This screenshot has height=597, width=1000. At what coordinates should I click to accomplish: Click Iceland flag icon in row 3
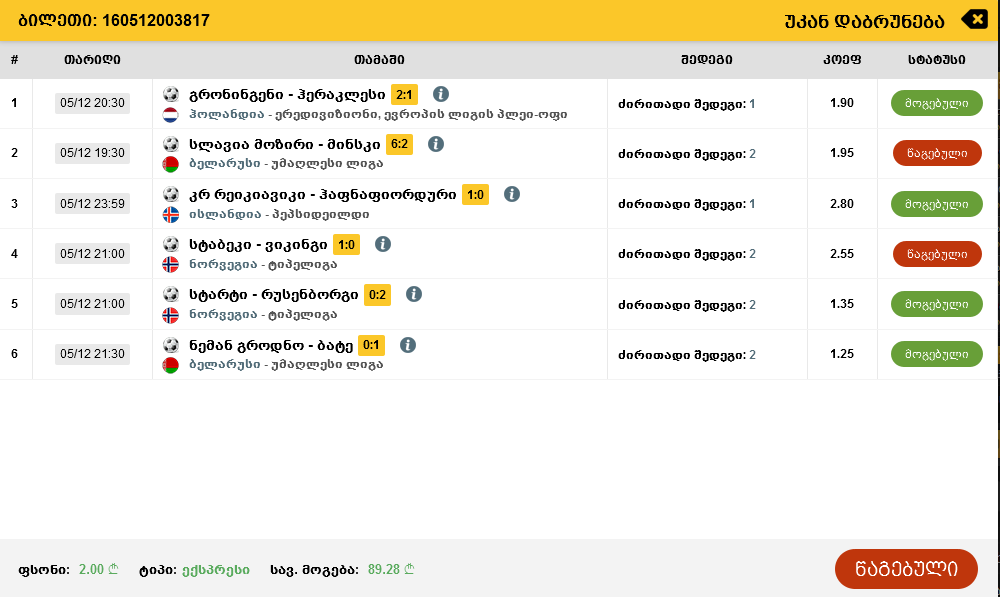coord(170,214)
